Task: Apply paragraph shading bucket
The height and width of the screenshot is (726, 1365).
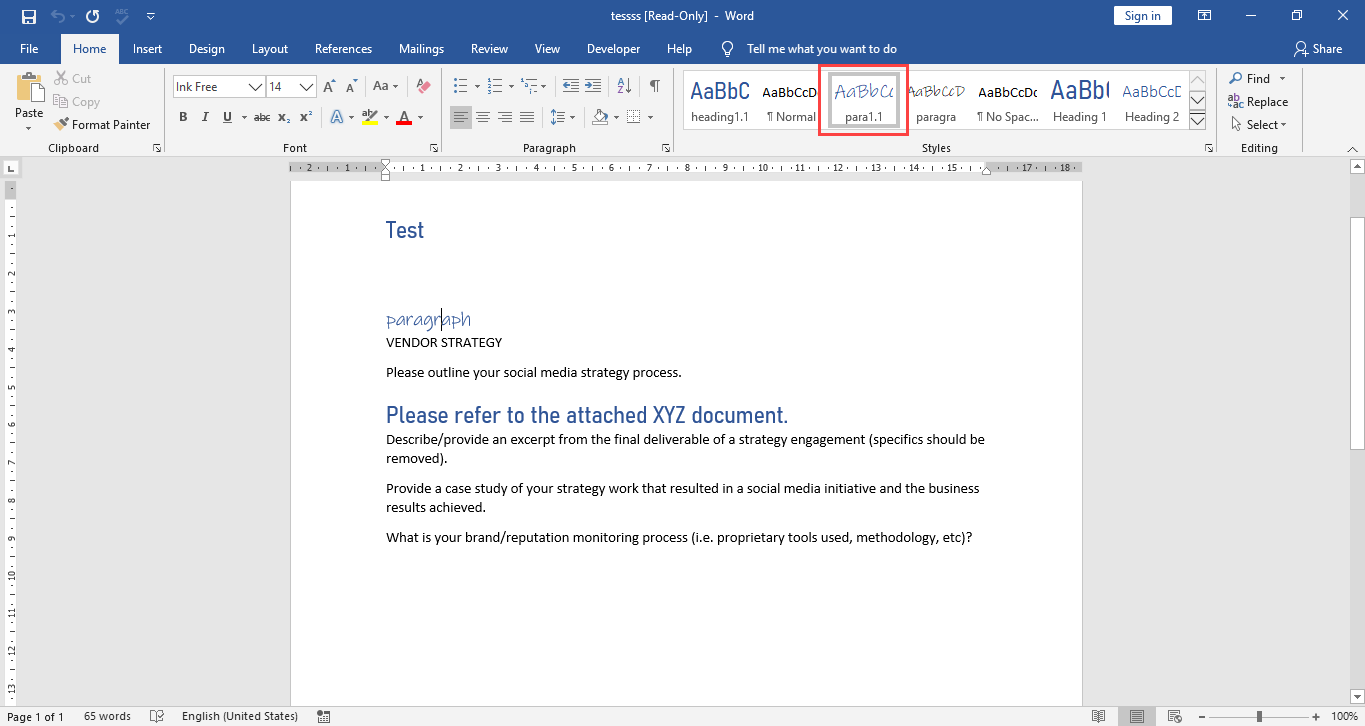Action: pos(600,117)
